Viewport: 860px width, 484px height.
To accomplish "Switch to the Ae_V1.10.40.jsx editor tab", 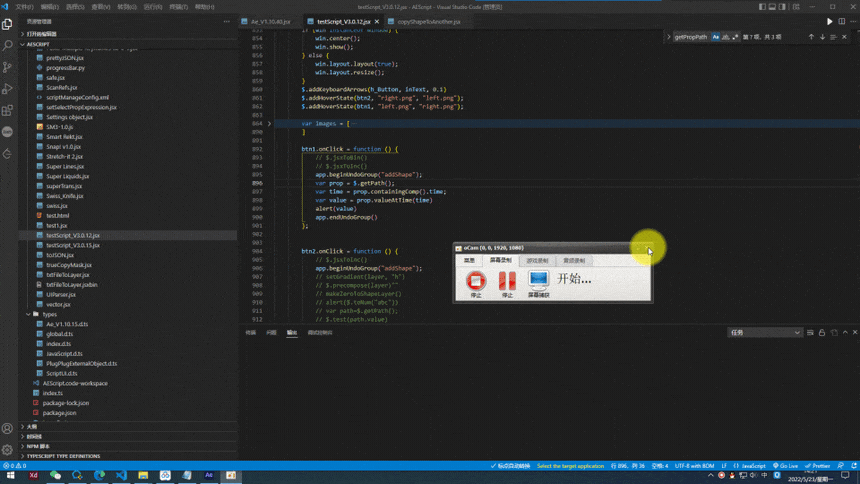I will [270, 21].
